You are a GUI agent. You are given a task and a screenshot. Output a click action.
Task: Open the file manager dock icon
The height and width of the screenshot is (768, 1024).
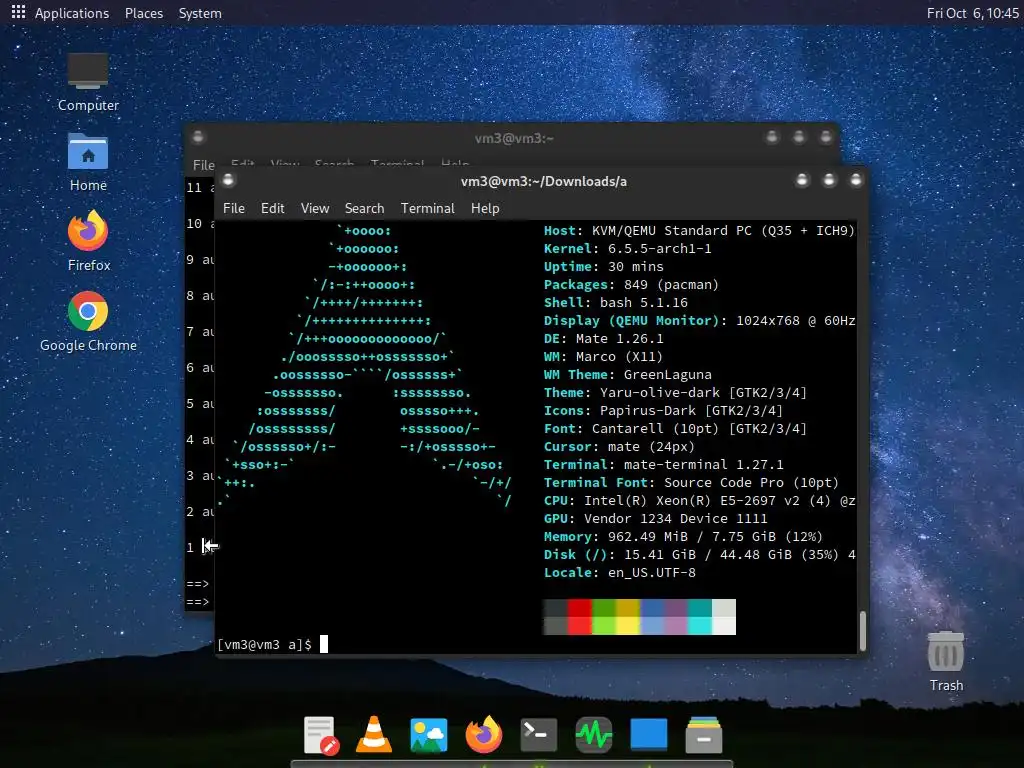pyautogui.click(x=703, y=735)
